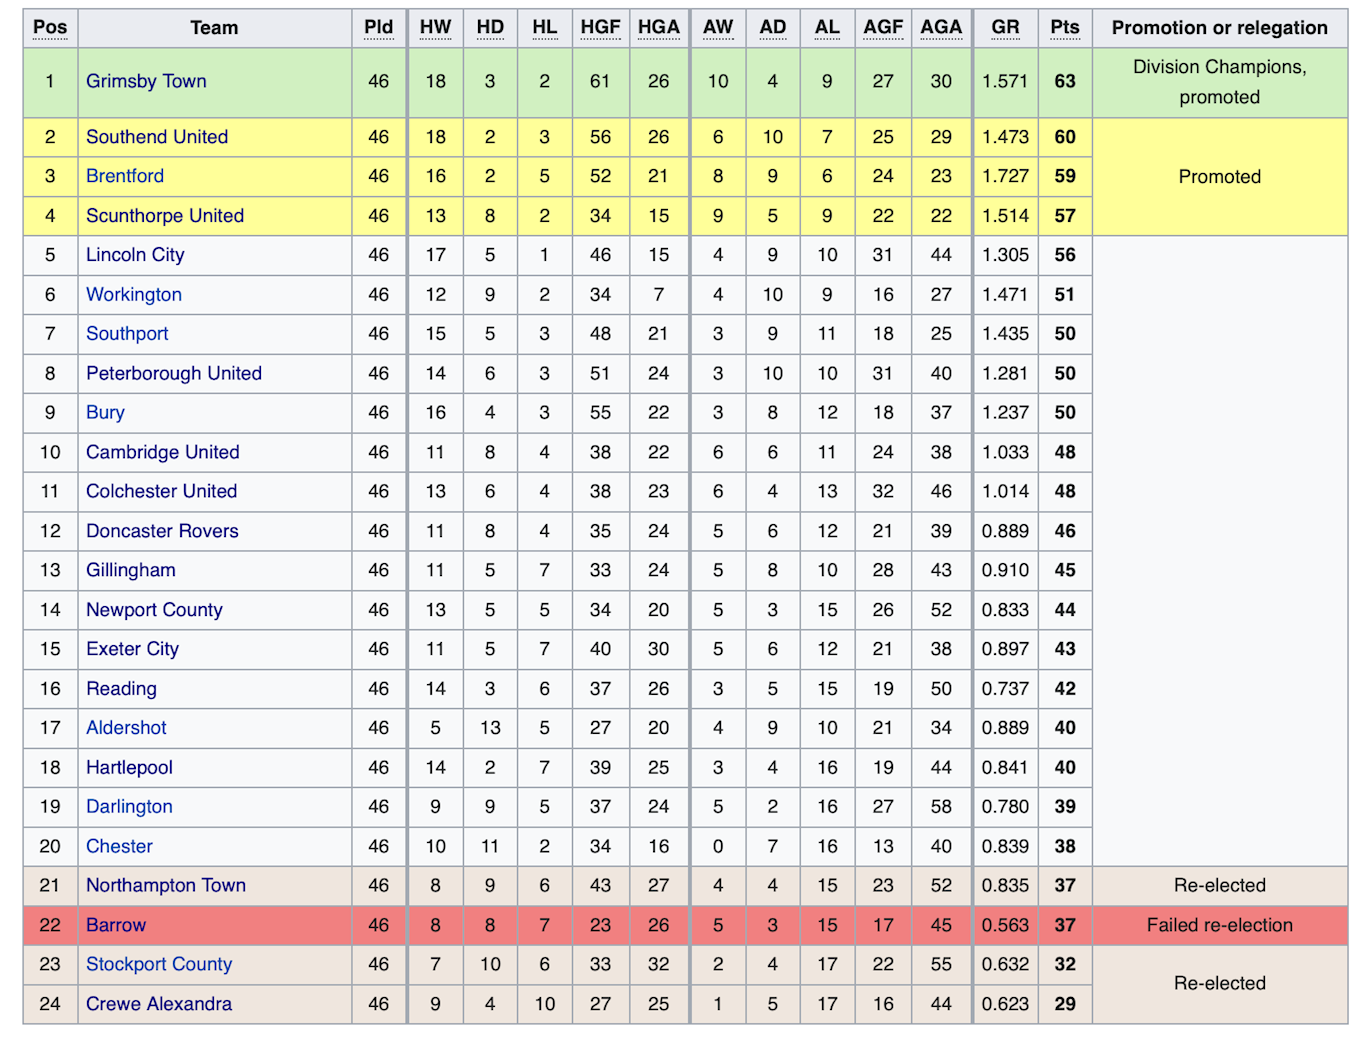Open the Darlington team link
This screenshot has height=1043, width=1360.
click(129, 807)
